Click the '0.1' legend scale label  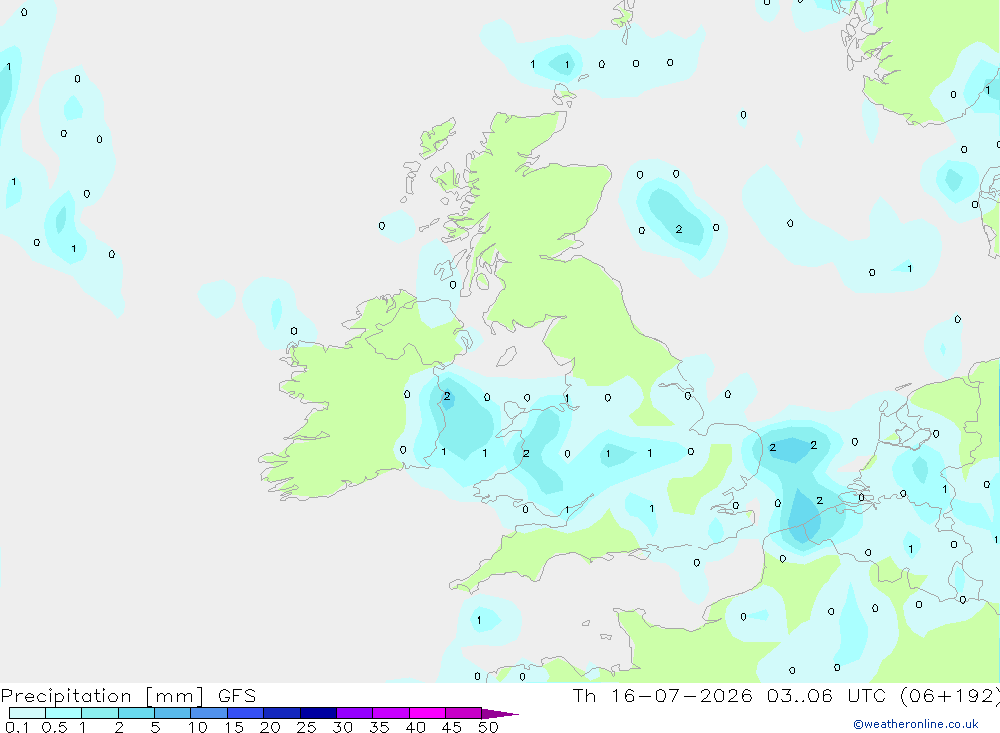(17, 727)
